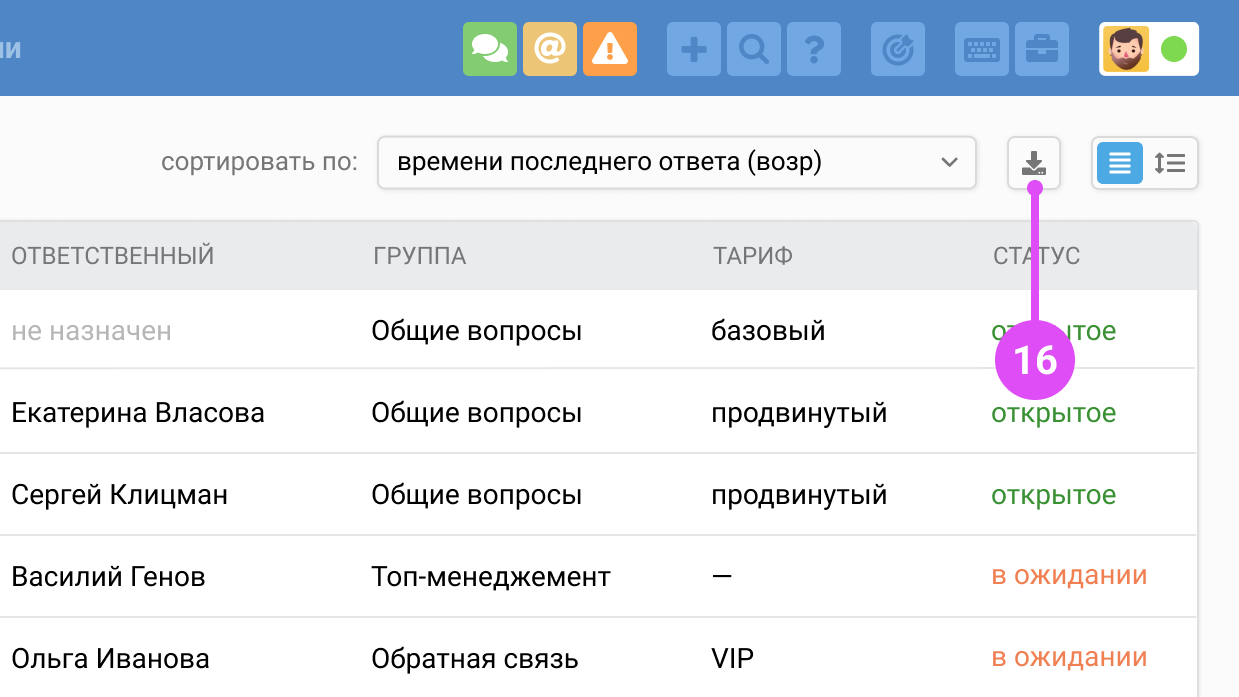Open the orange warning alerts icon
1239x697 pixels.
click(x=609, y=49)
